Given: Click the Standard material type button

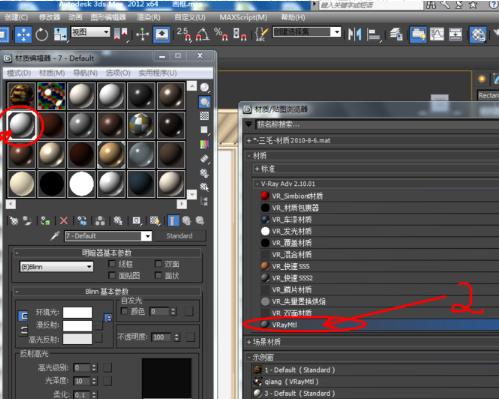Looking at the screenshot, I should pyautogui.click(x=179, y=236).
